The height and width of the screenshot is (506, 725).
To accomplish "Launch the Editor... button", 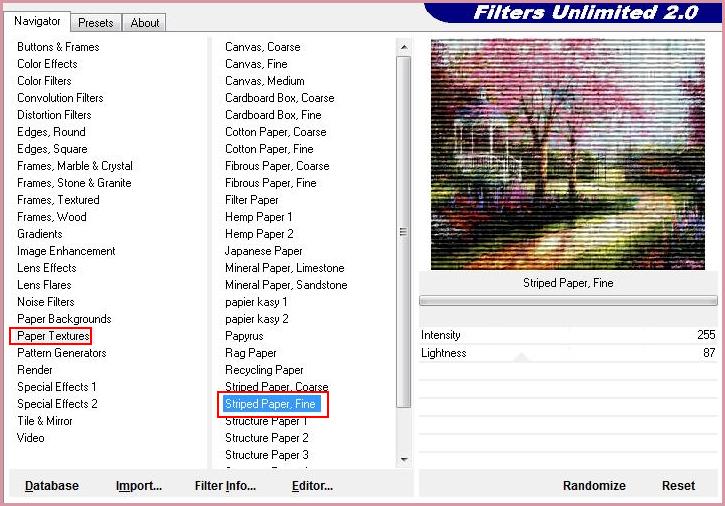I will coord(312,486).
